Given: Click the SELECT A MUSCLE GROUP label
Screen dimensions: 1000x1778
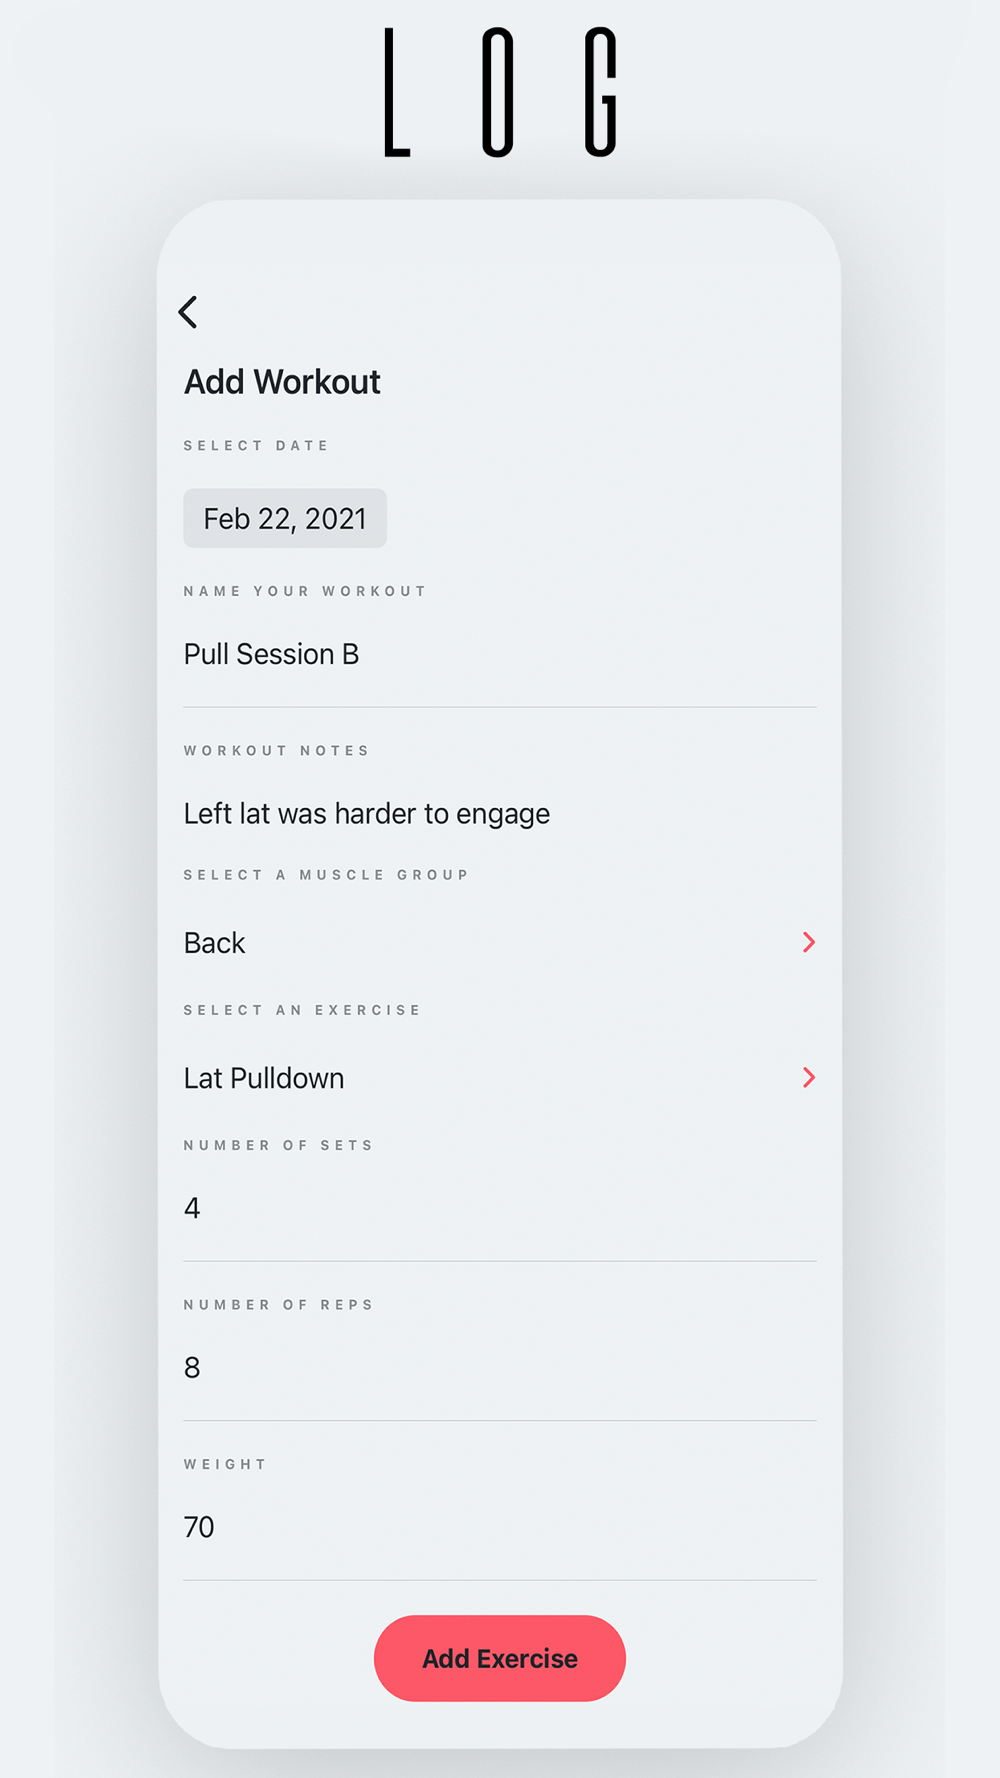Looking at the screenshot, I should tap(326, 875).
